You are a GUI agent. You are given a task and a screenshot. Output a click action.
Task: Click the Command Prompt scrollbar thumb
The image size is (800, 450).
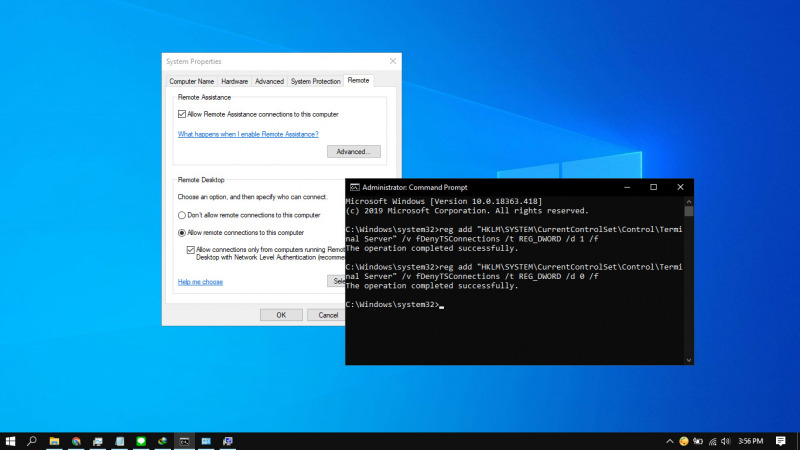[x=689, y=211]
